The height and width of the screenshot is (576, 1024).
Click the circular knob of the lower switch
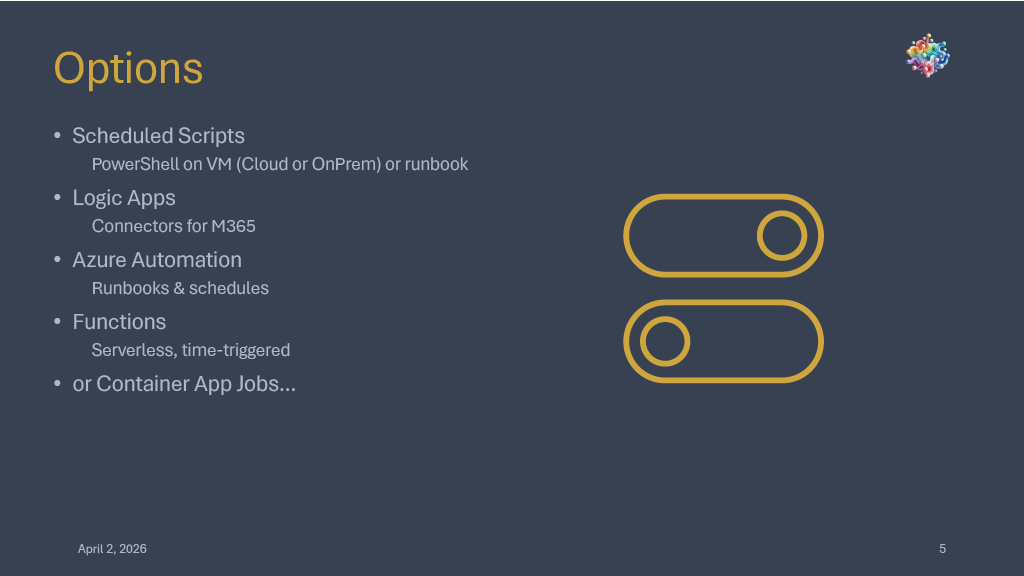(x=665, y=342)
